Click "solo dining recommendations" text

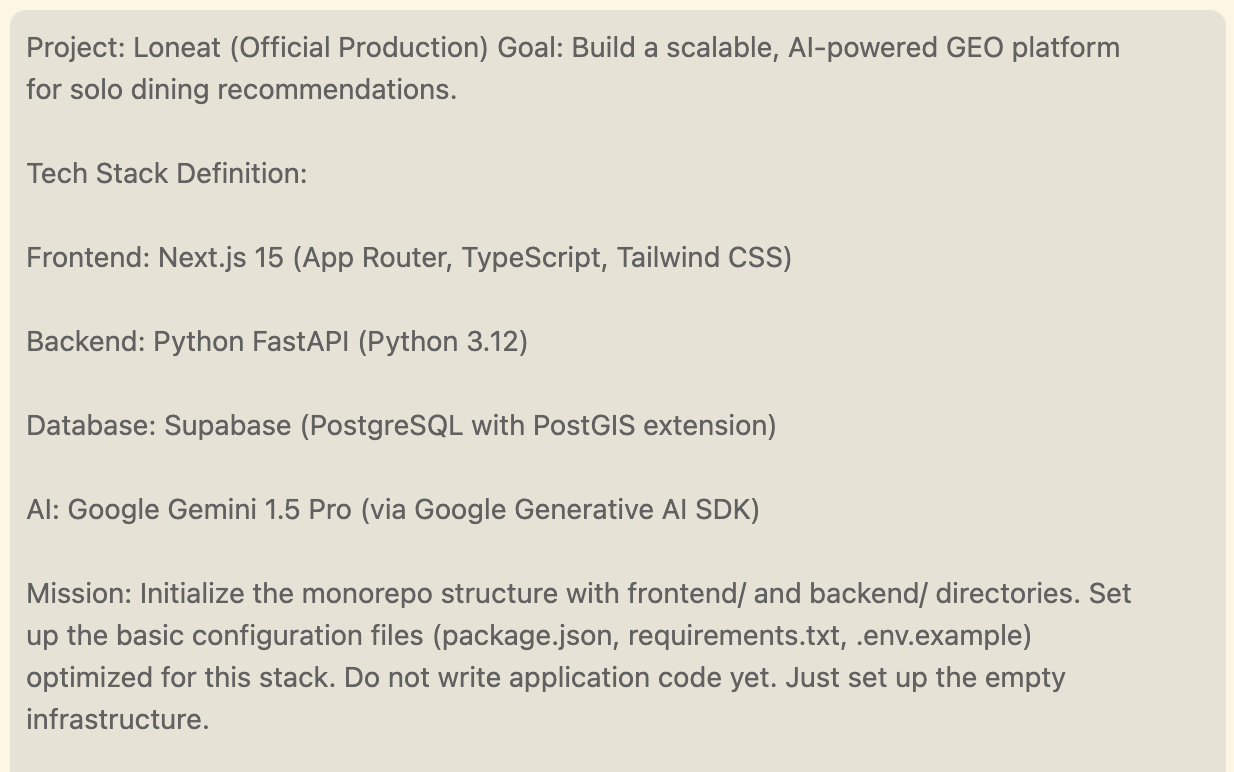260,90
